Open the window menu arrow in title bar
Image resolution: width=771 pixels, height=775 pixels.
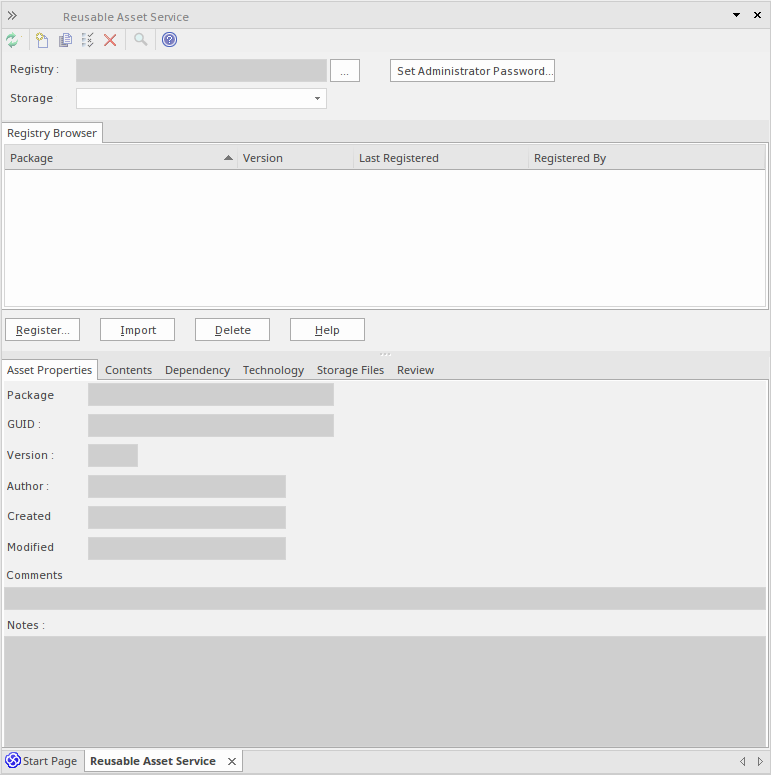(736, 16)
